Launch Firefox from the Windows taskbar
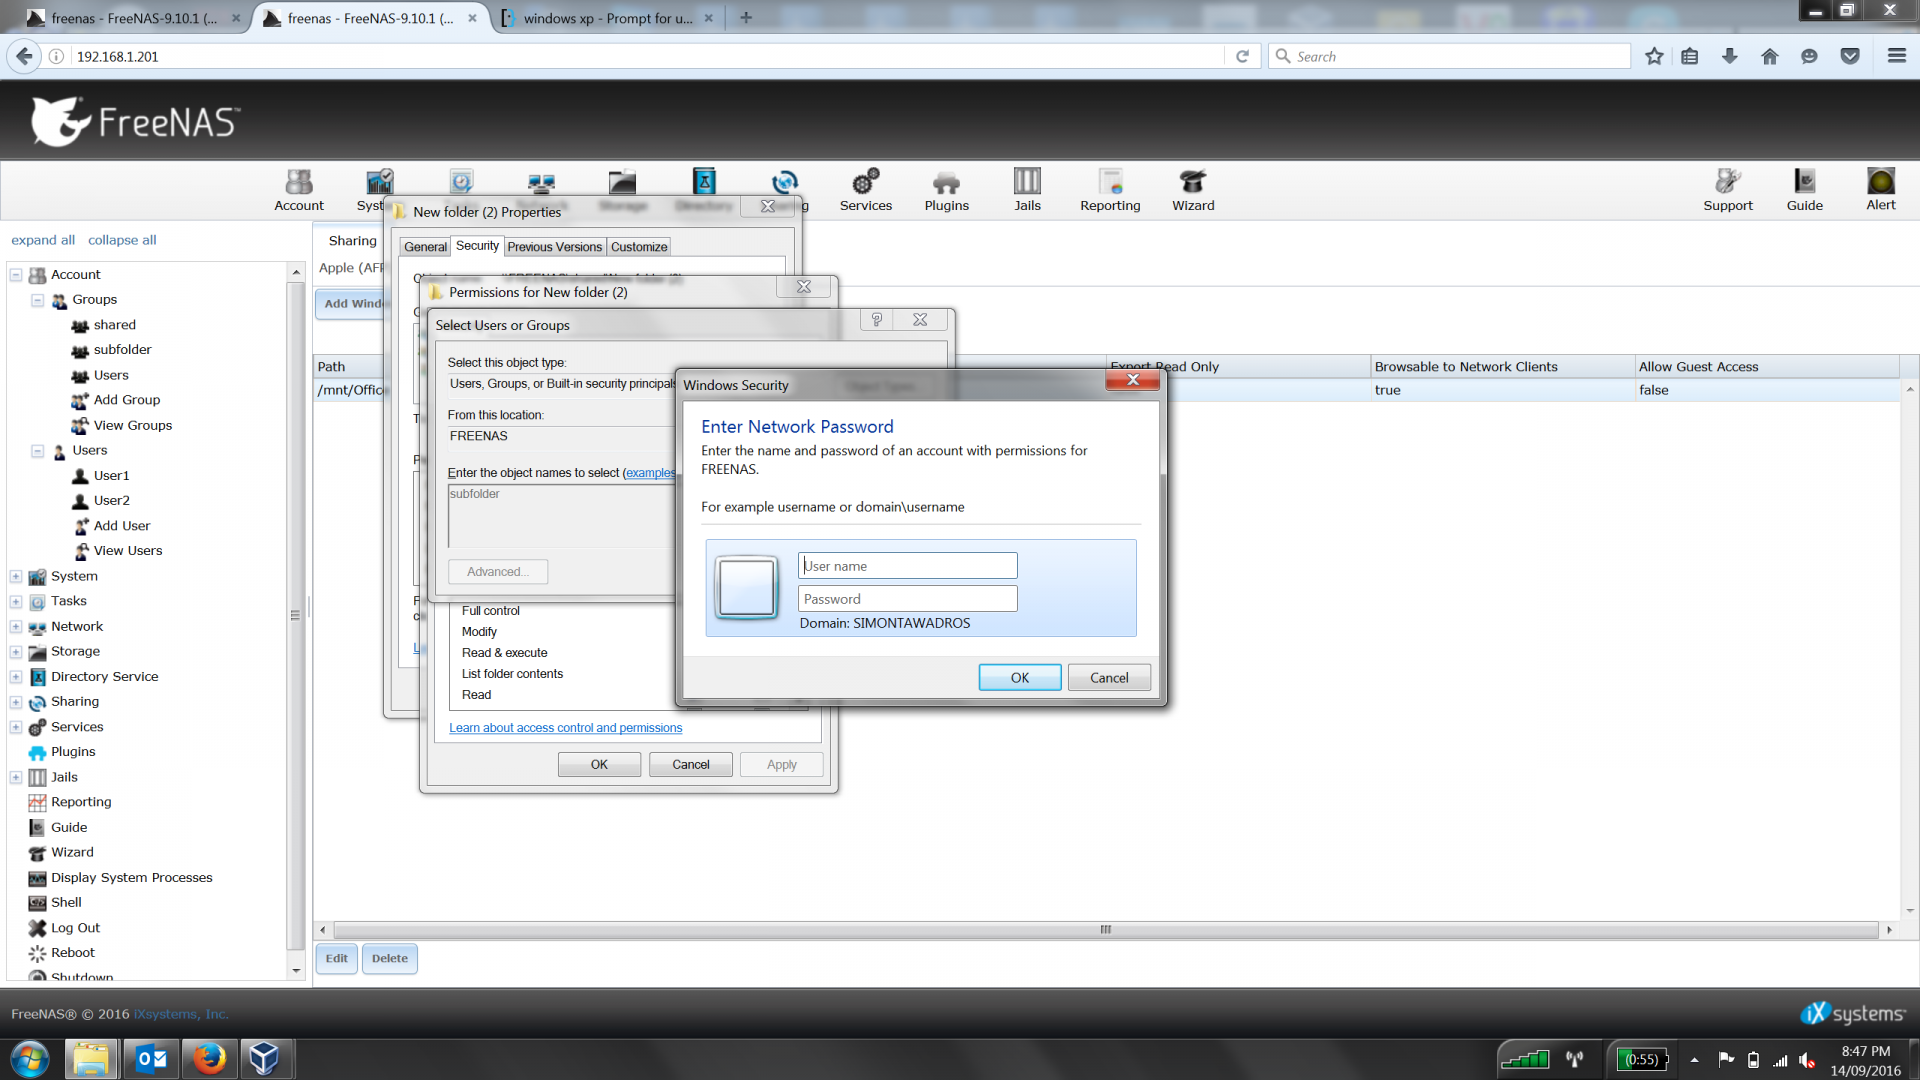Screen dimensions: 1920x1080 [209, 1058]
